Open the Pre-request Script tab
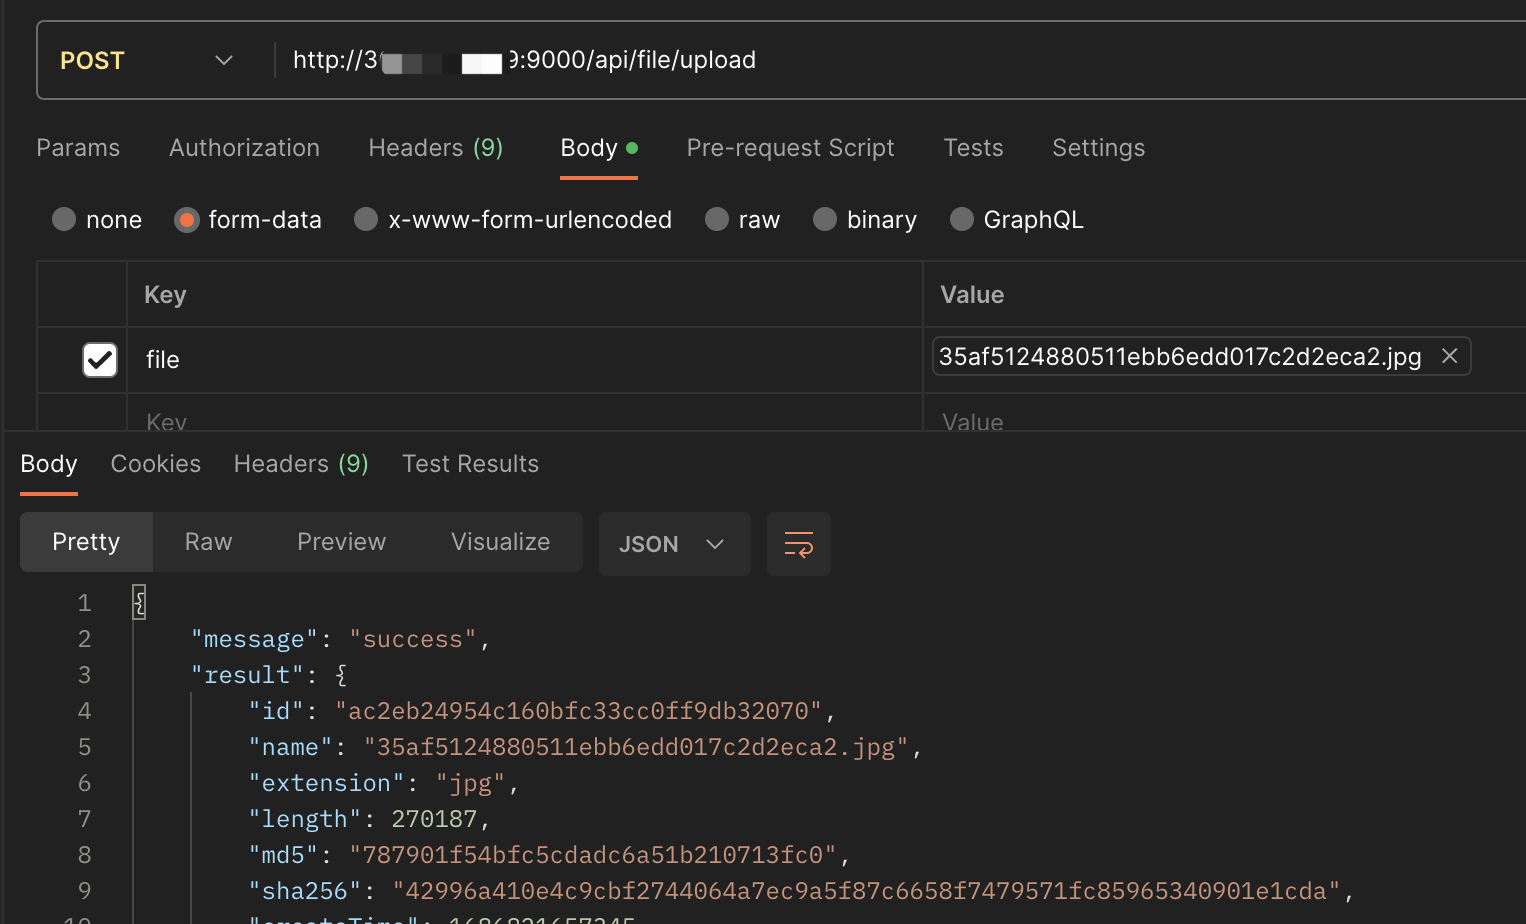The height and width of the screenshot is (924, 1526). (x=790, y=147)
